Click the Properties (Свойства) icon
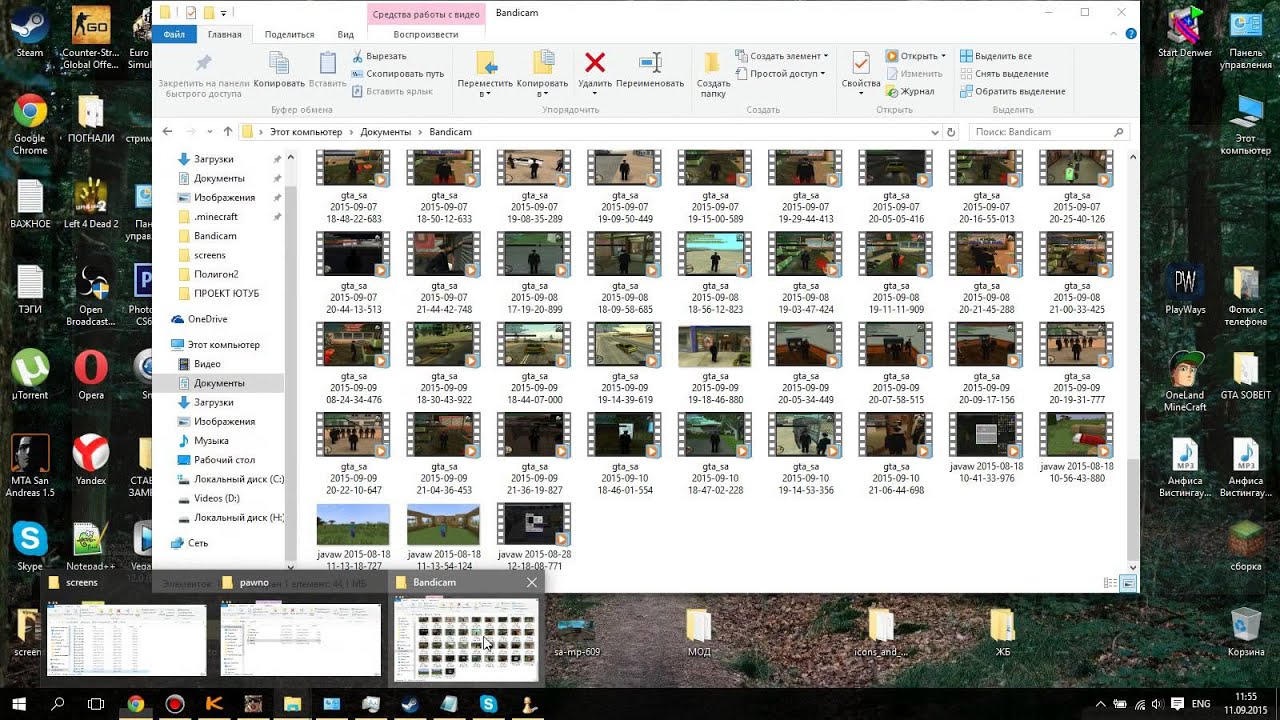Viewport: 1280px width, 720px height. click(860, 63)
